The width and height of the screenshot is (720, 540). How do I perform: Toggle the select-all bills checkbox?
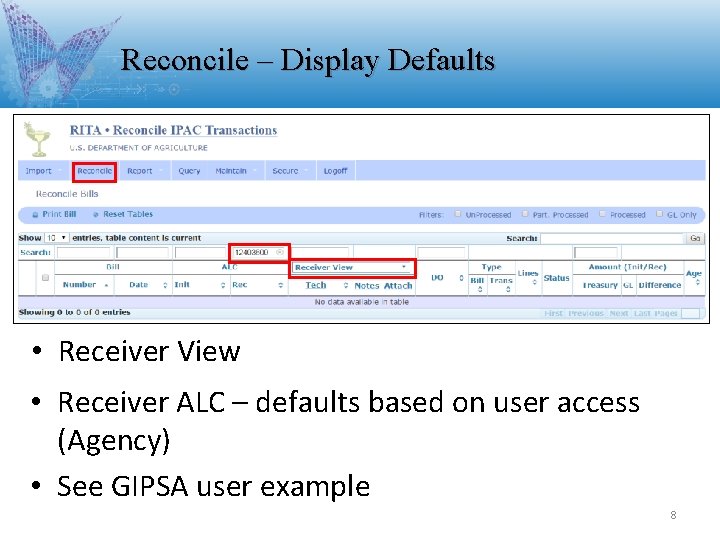coord(45,278)
